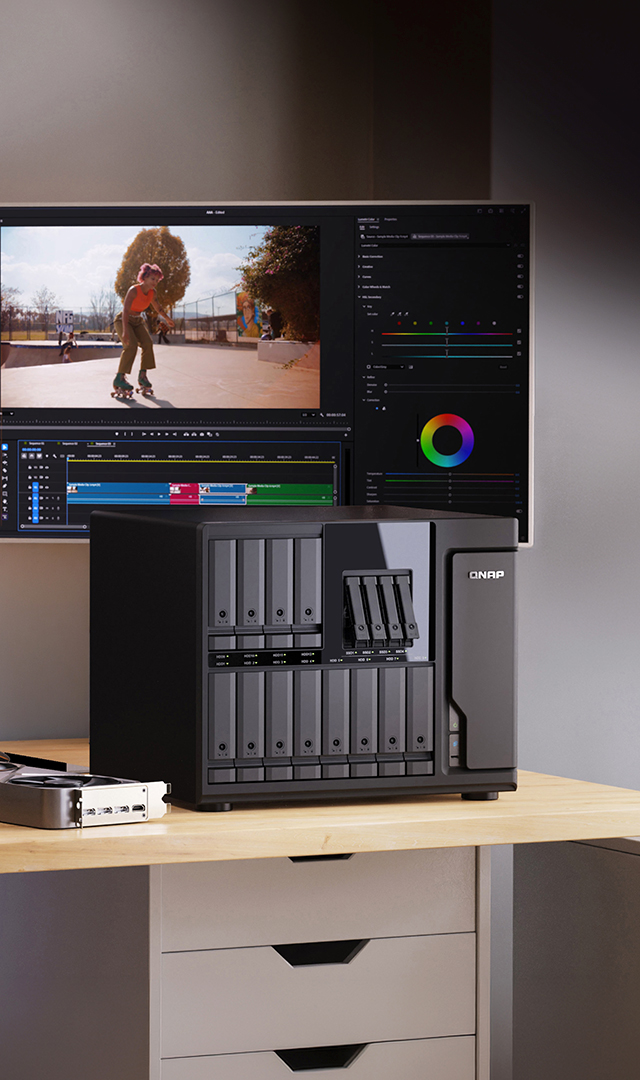The height and width of the screenshot is (1080, 640).
Task: Click the Lift button in the transport bar
Action: (x=186, y=434)
